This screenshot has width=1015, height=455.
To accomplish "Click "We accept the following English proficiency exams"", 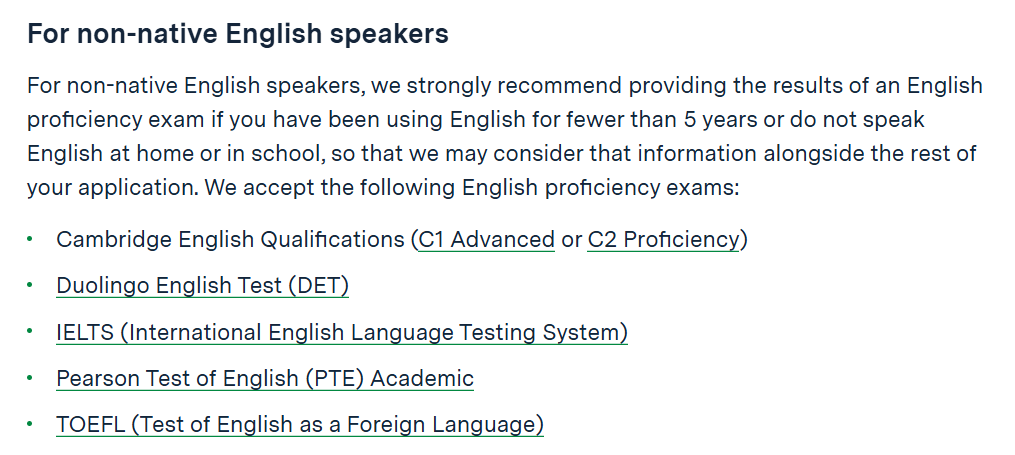I will click(x=469, y=188).
